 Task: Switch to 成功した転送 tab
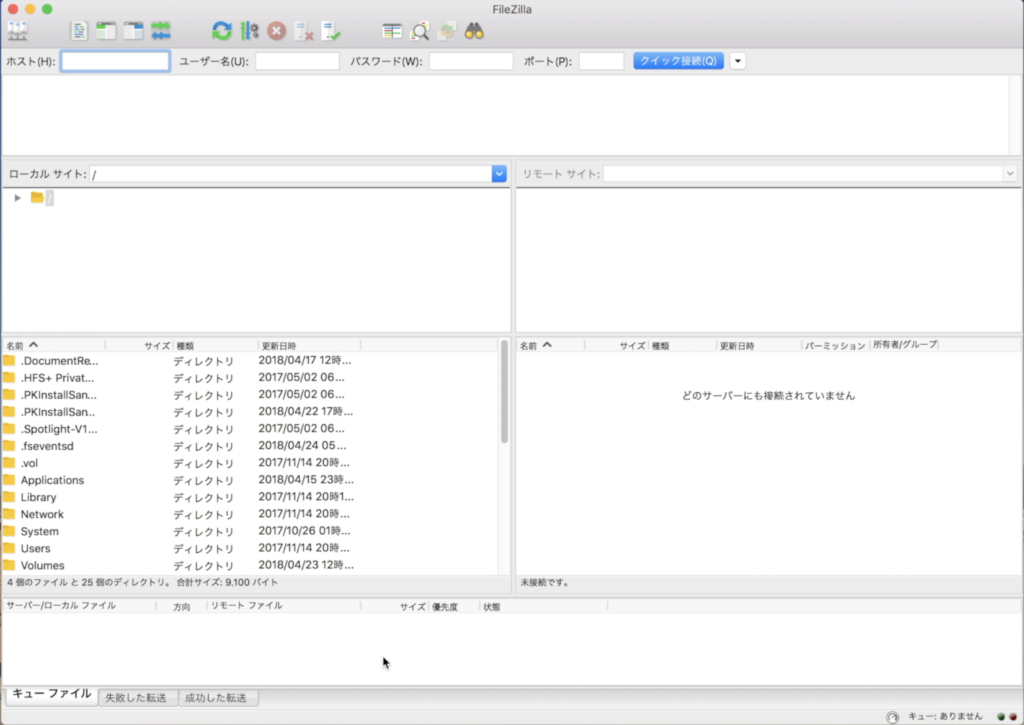pyautogui.click(x=216, y=698)
